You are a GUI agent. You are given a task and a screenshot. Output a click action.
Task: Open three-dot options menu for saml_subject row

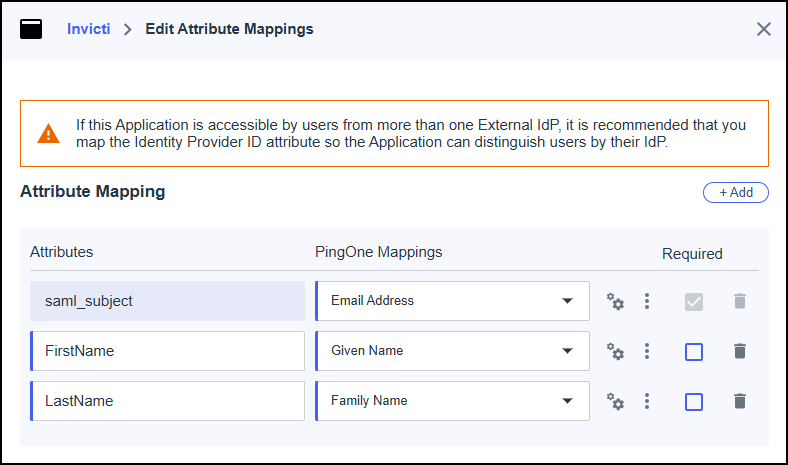pyautogui.click(x=647, y=301)
